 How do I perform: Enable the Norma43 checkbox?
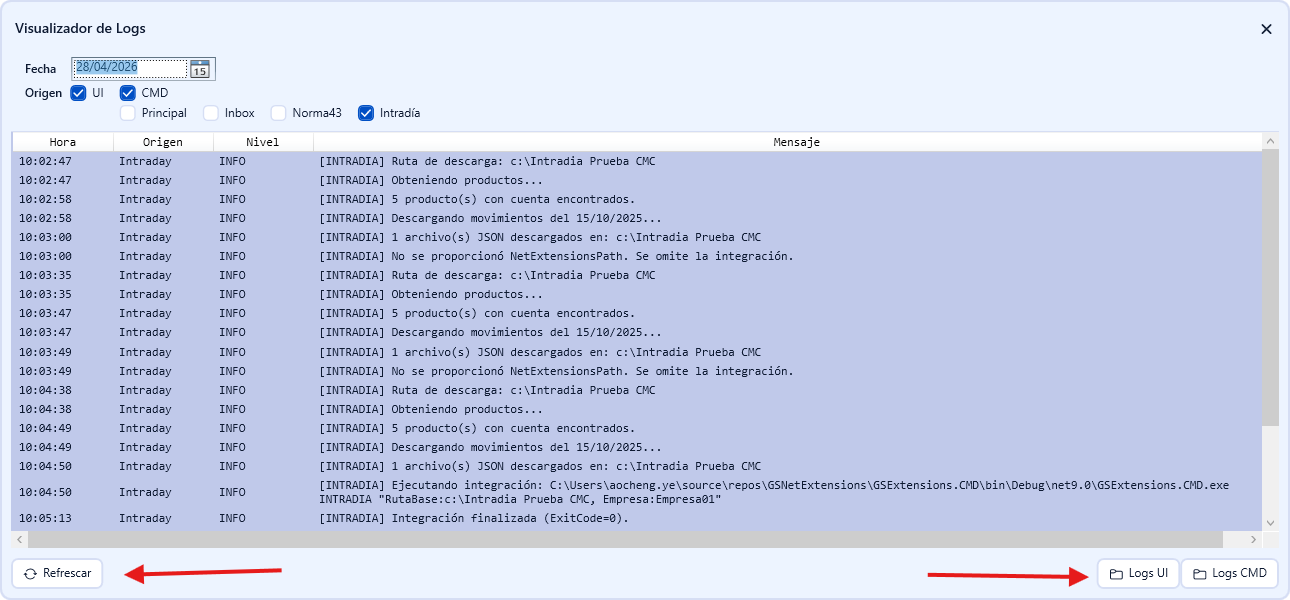279,113
